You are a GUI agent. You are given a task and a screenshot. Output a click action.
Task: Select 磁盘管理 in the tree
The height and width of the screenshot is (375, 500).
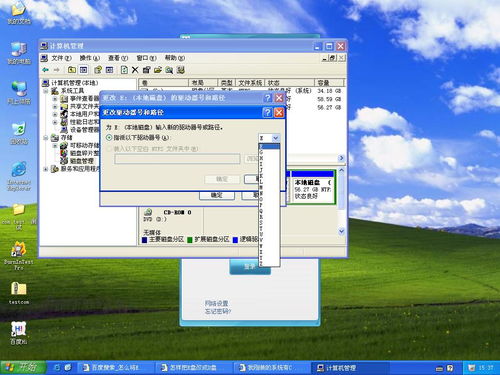(81, 161)
